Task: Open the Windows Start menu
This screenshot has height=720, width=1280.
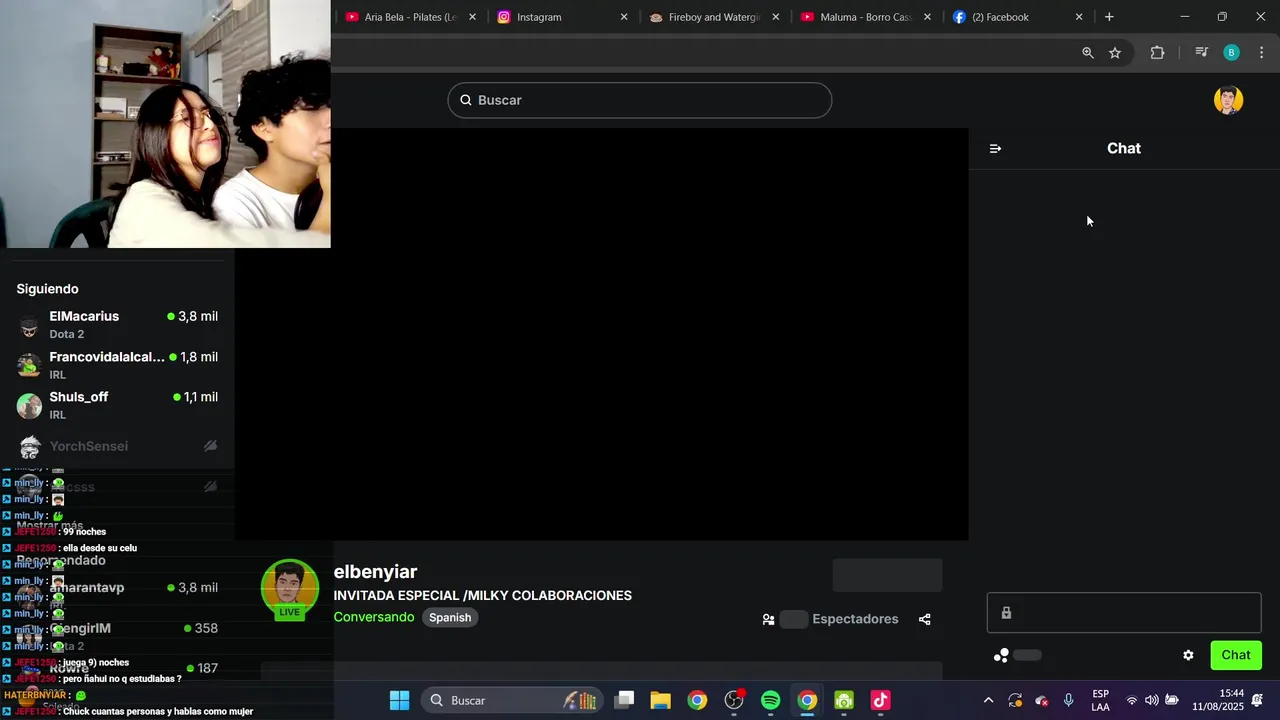Action: coord(399,700)
